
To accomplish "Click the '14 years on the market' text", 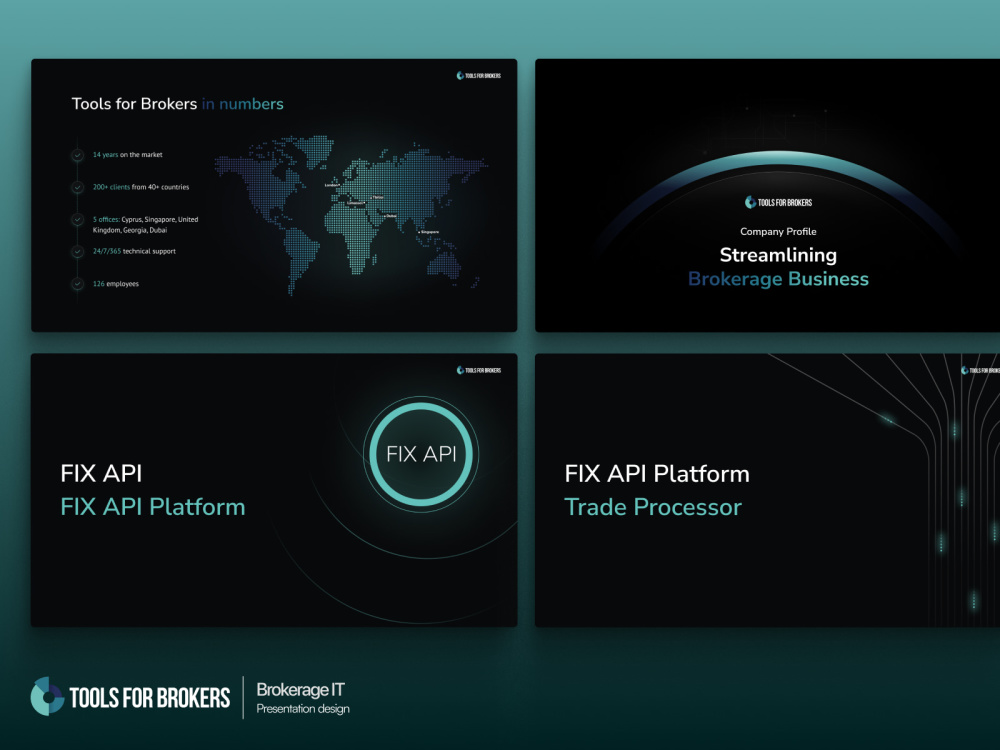I will click(x=128, y=155).
